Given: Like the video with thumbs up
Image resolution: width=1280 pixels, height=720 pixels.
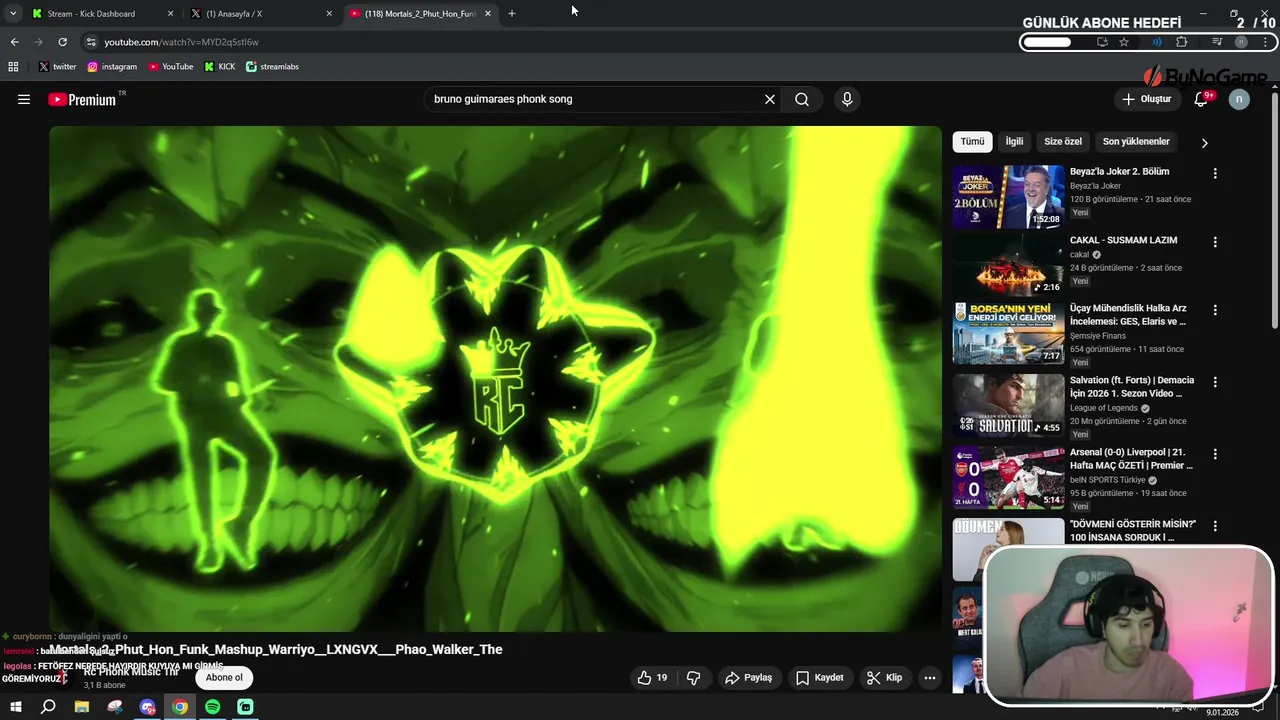Looking at the screenshot, I should tap(652, 677).
